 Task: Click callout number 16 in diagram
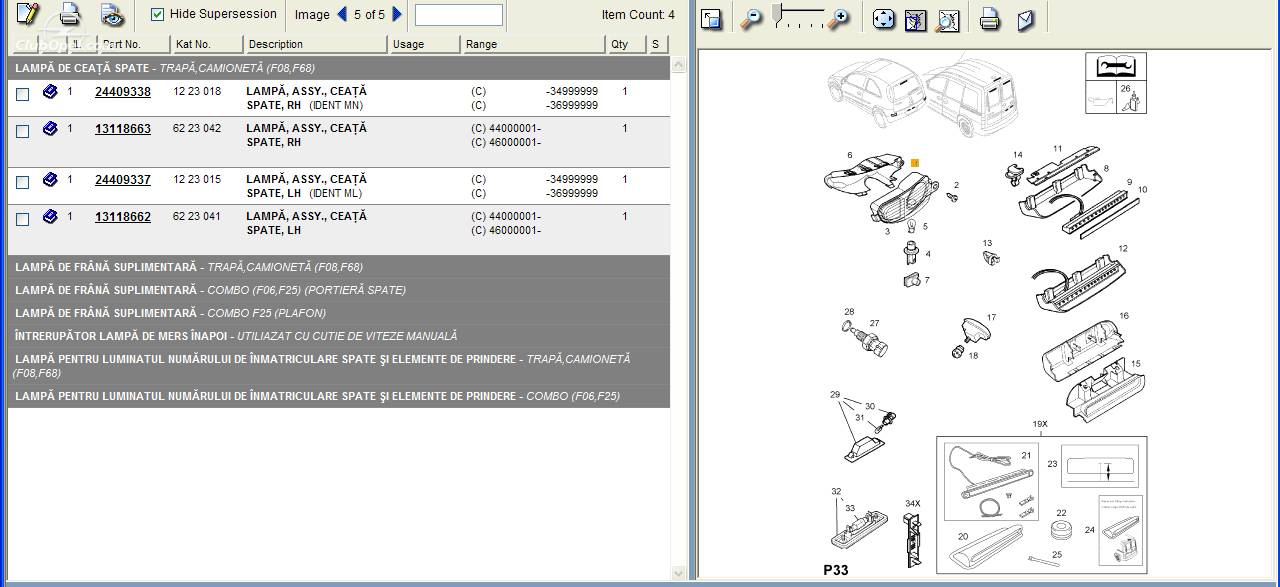point(1124,316)
